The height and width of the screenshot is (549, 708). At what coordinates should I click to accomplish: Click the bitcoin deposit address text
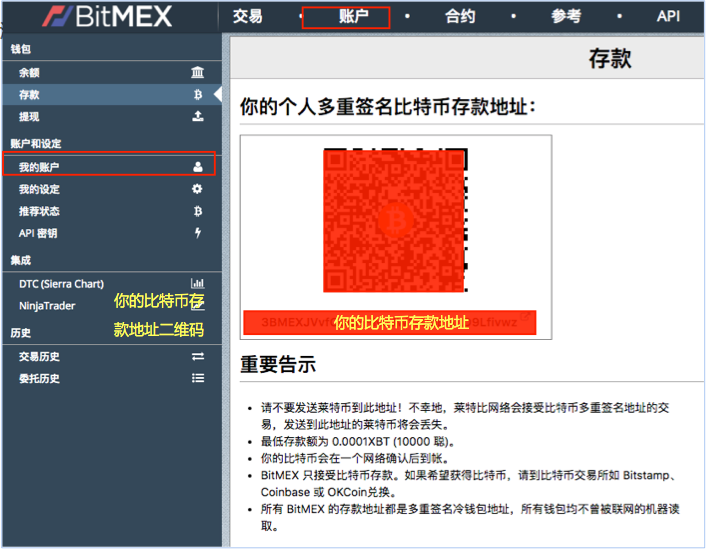pos(389,322)
